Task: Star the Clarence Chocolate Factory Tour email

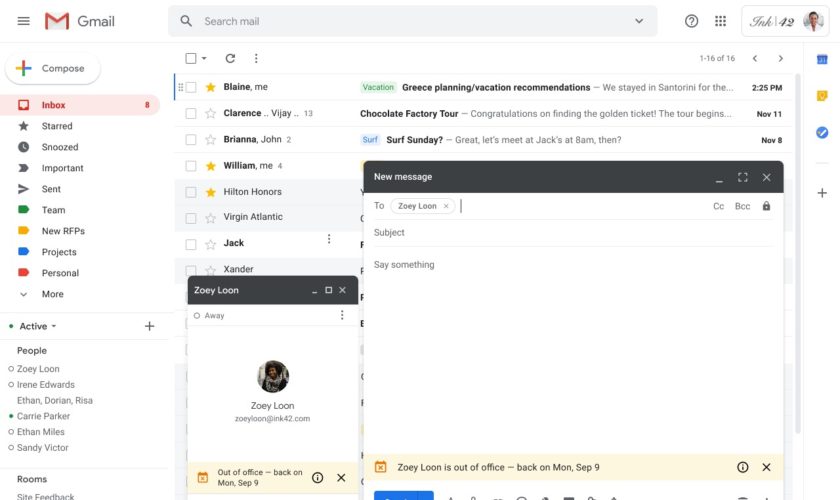Action: coord(210,114)
